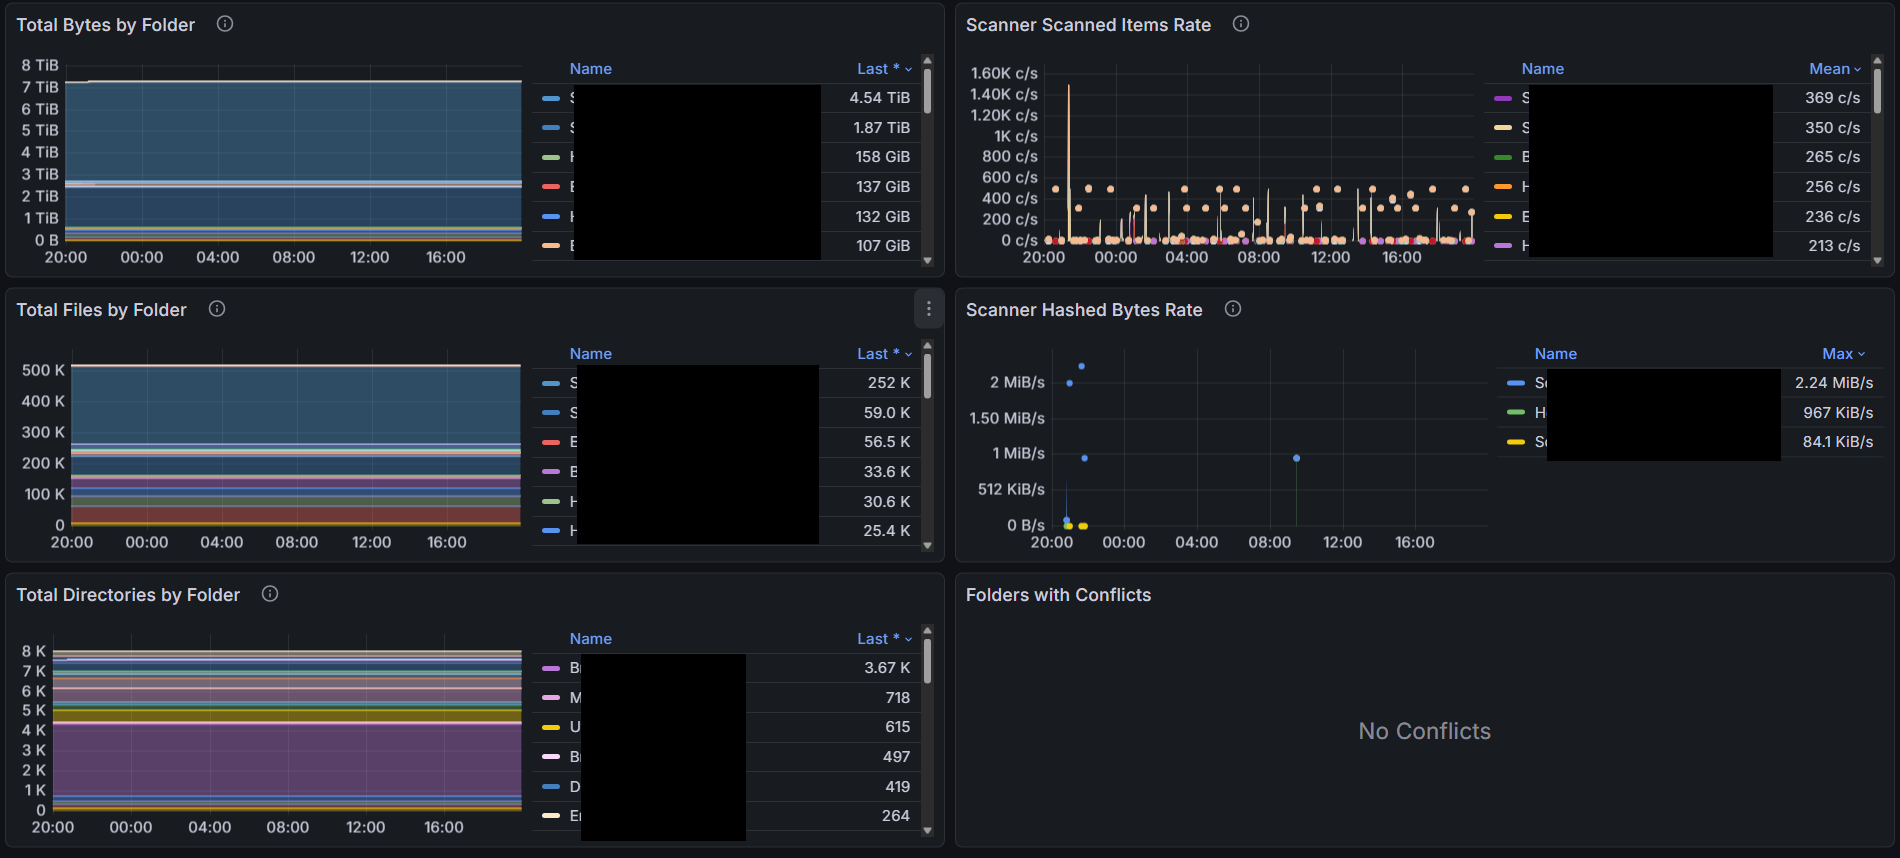Sort Scanned Items legend by Mean column

[x=1834, y=69]
